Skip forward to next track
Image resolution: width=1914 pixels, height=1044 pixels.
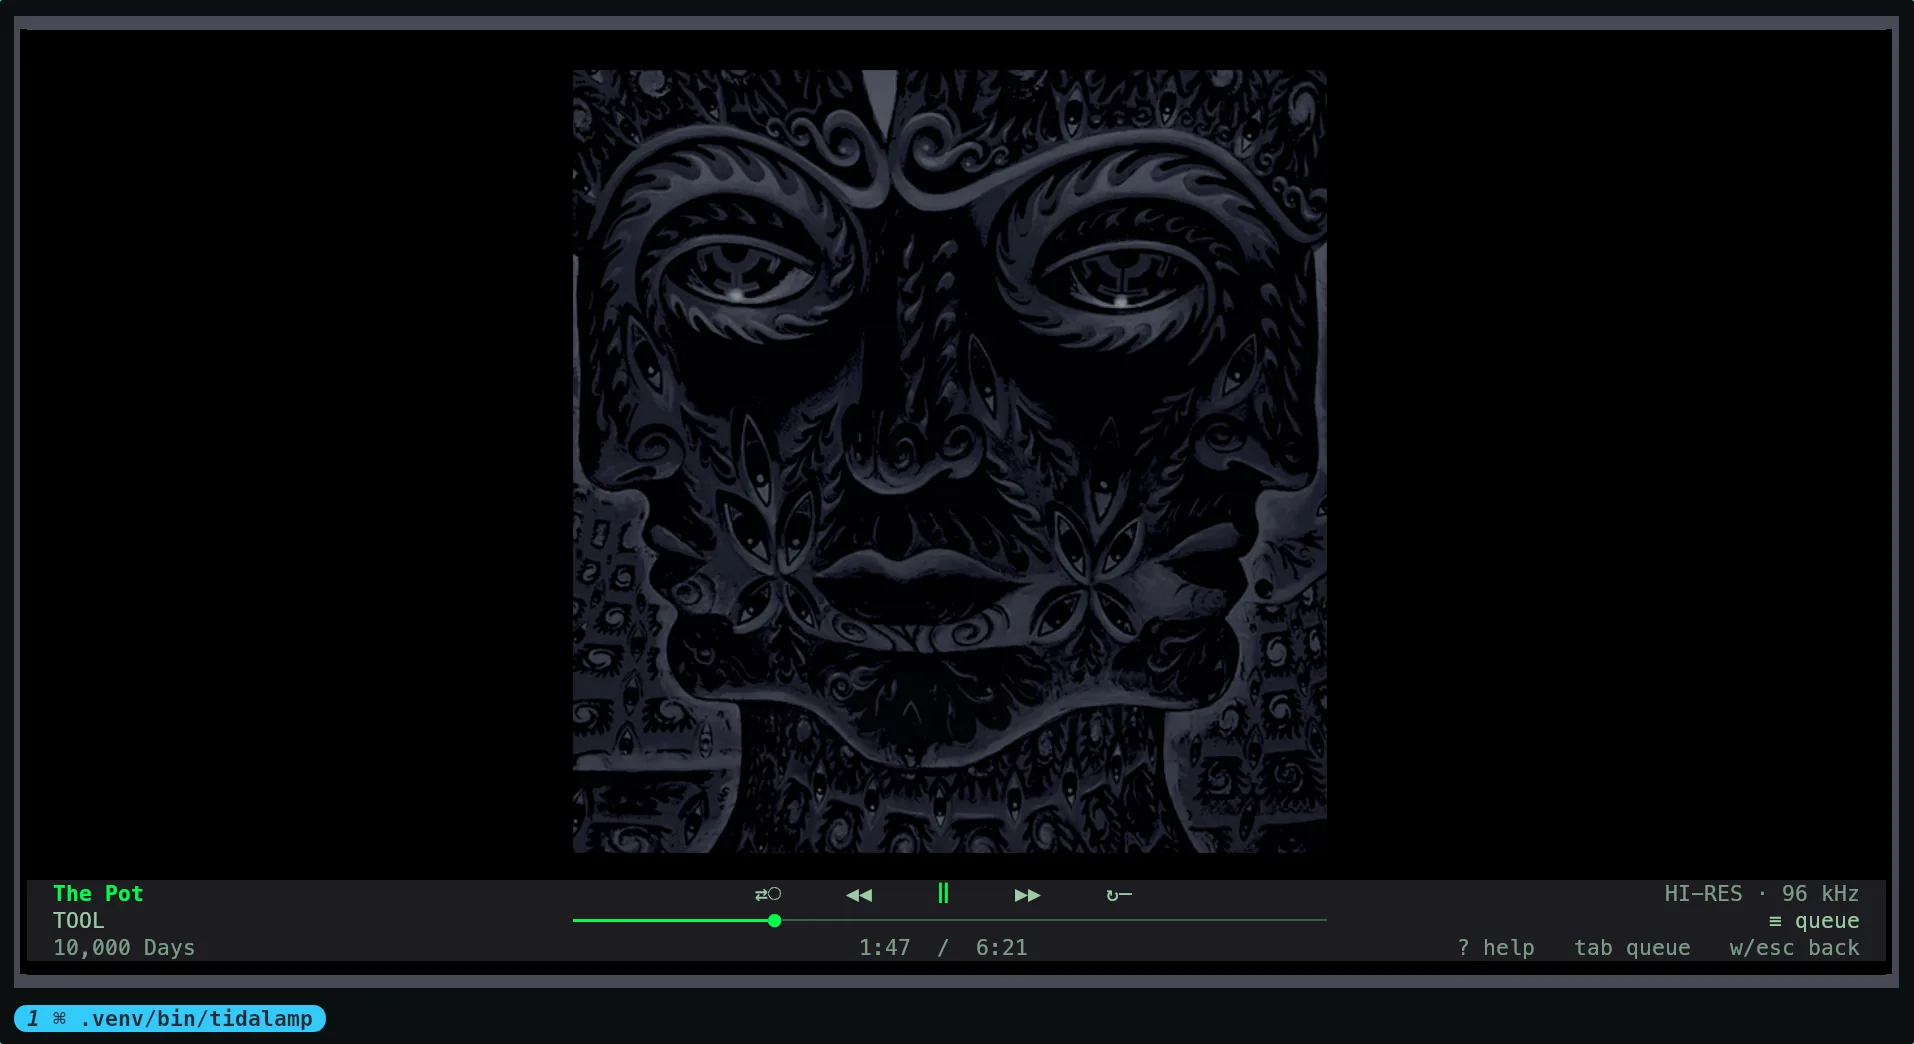(1027, 895)
